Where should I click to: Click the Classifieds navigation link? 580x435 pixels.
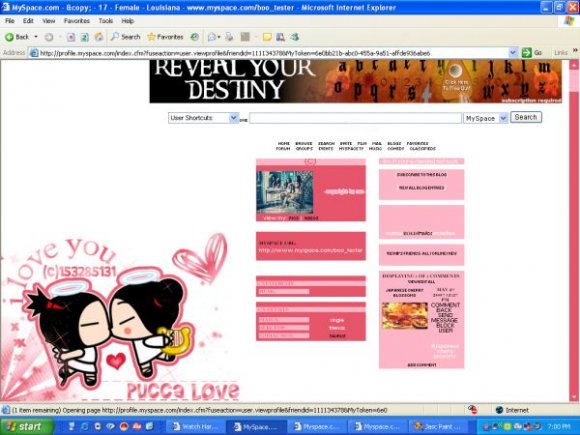[422, 149]
